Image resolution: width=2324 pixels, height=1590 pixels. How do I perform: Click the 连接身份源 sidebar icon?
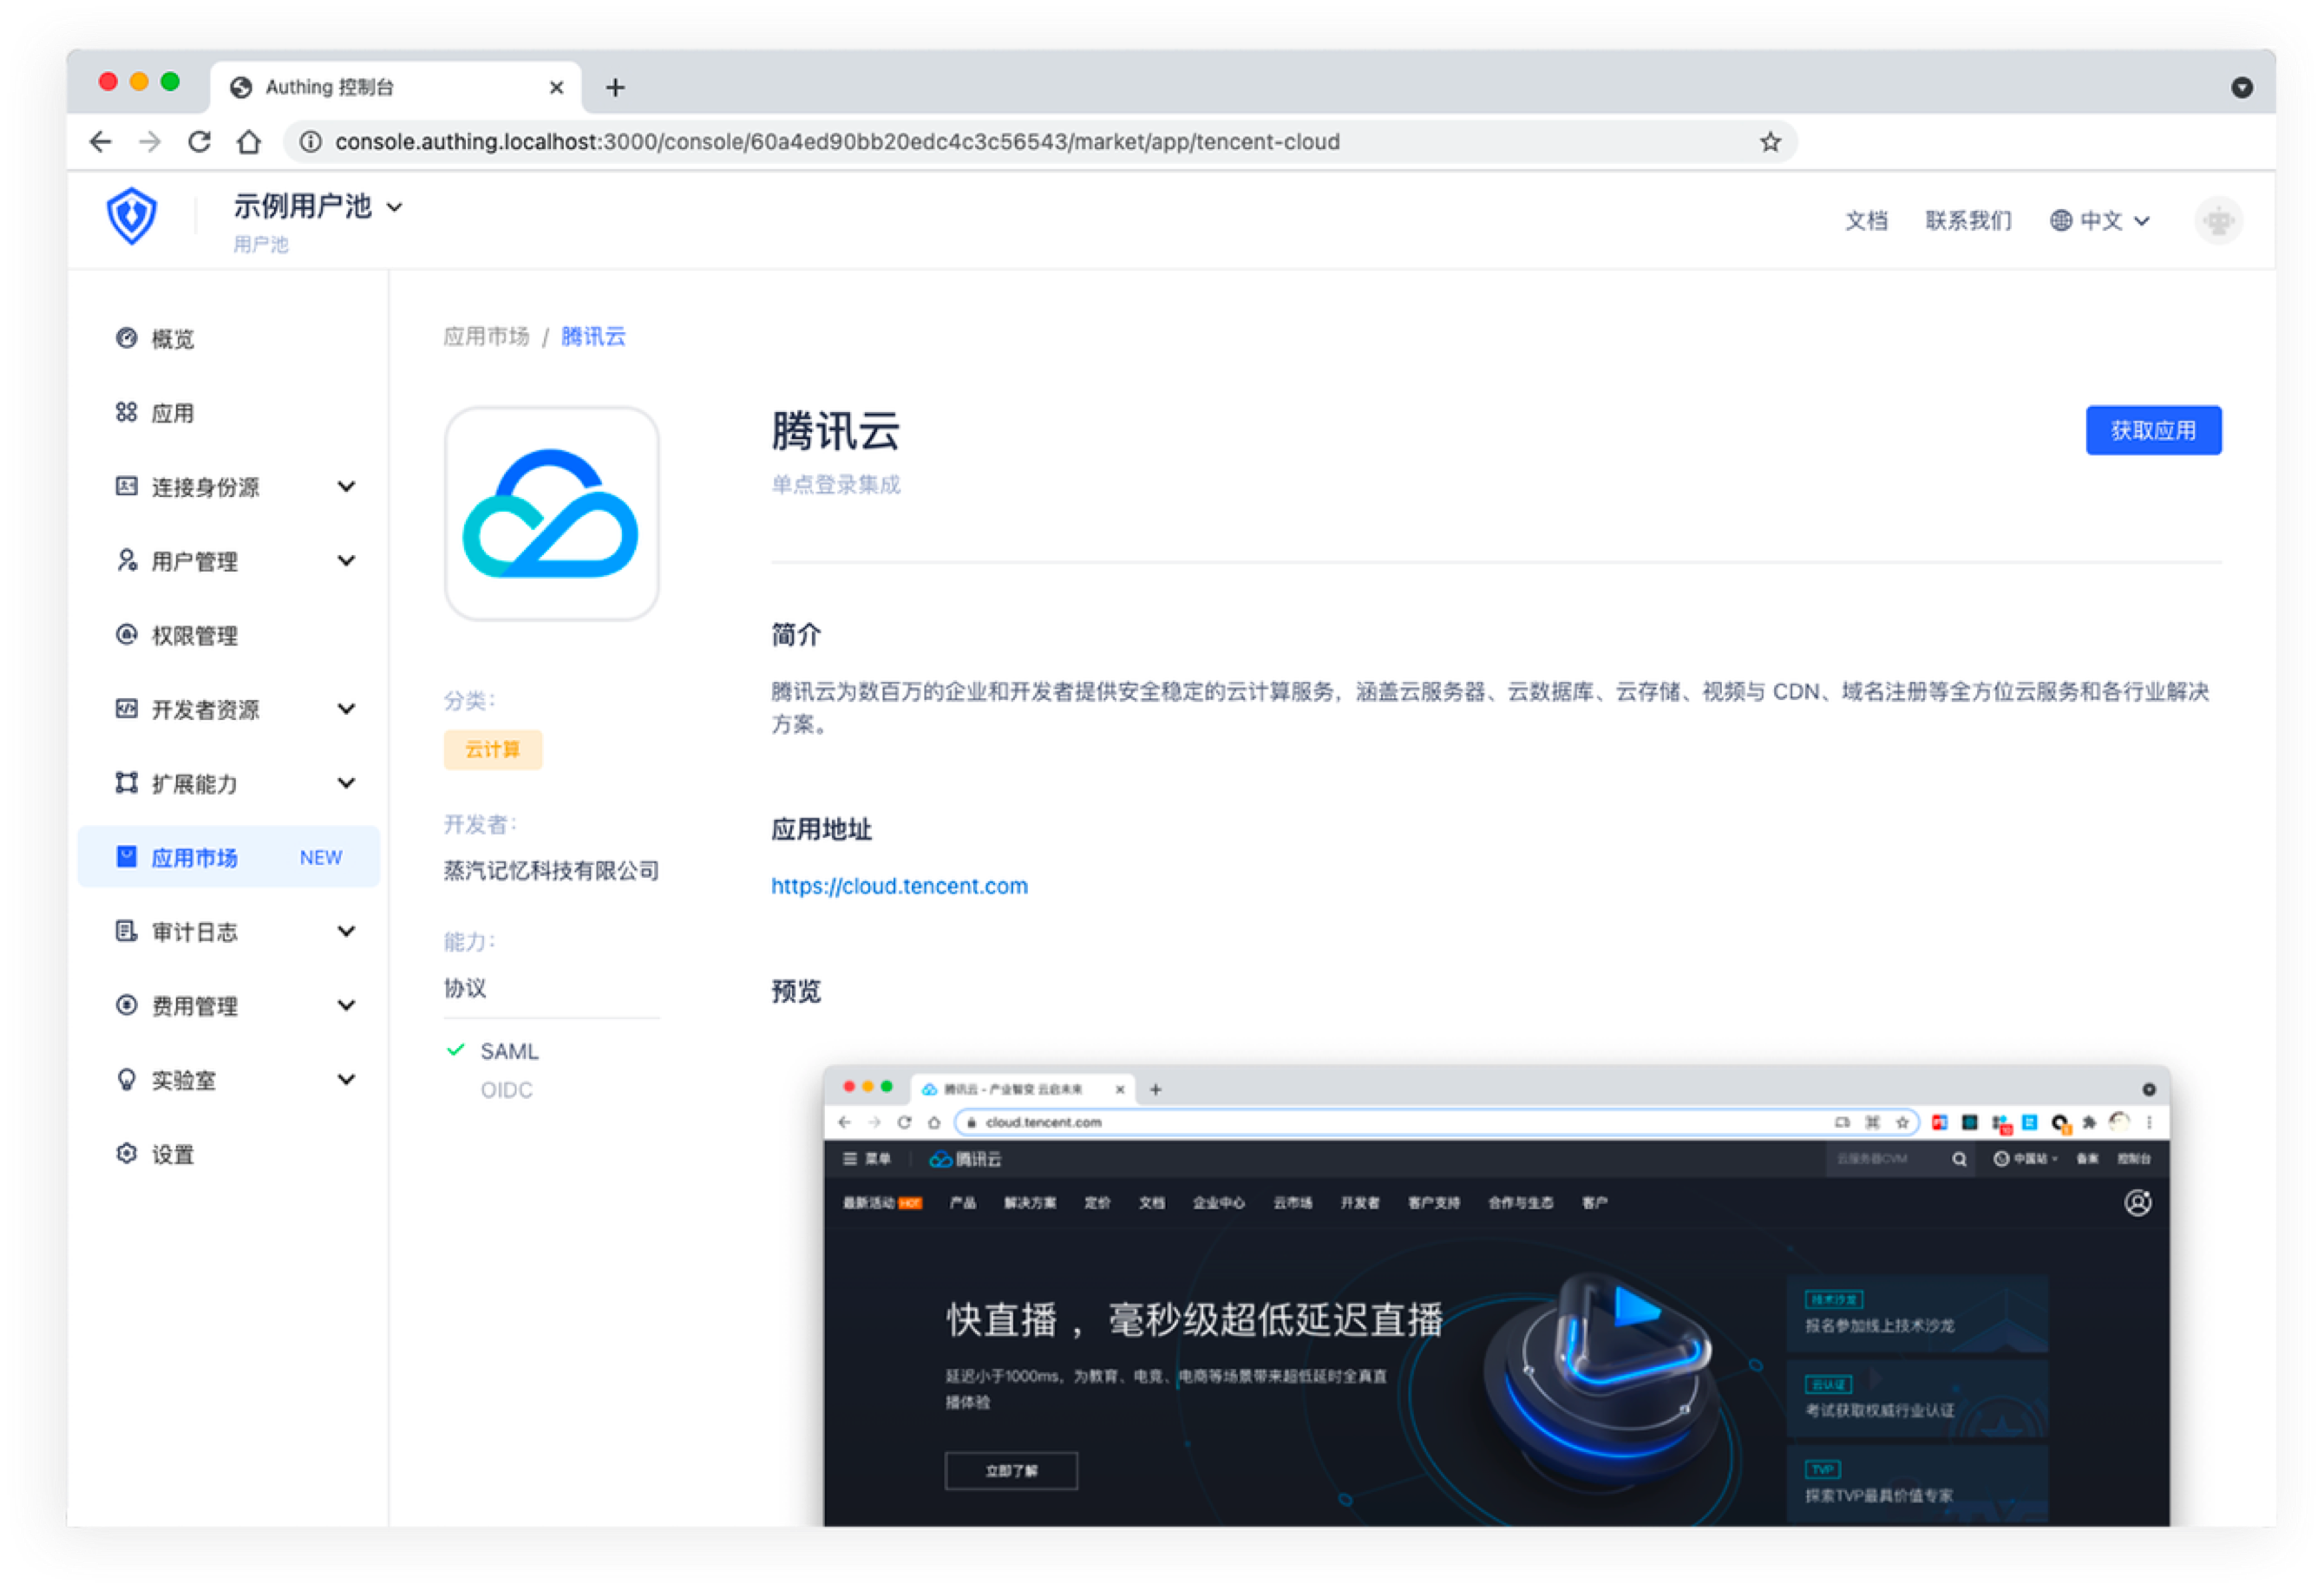(126, 486)
